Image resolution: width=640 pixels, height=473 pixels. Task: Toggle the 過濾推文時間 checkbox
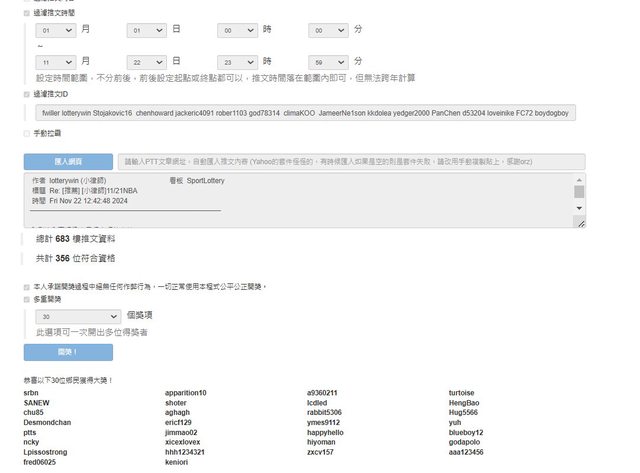click(27, 13)
